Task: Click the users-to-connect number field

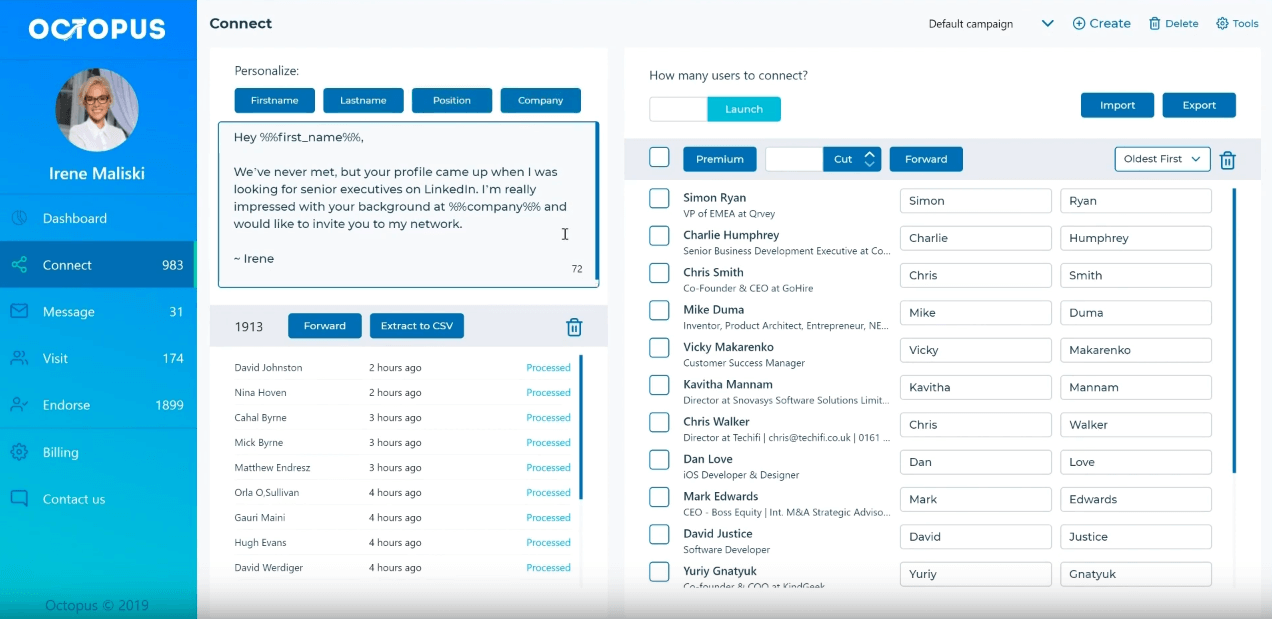Action: pyautogui.click(x=678, y=109)
